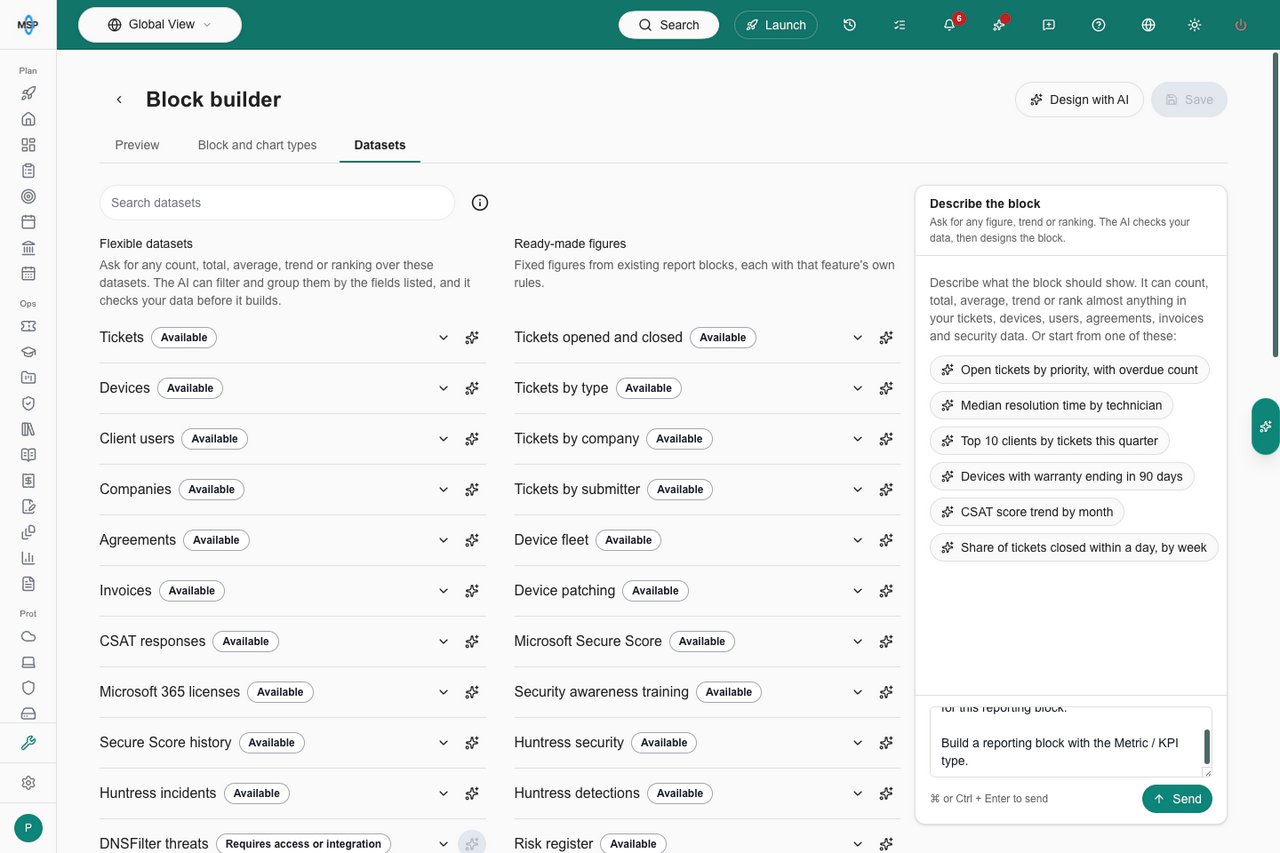Go to home icon in left sidebar
Image resolution: width=1280 pixels, height=853 pixels.
28,119
